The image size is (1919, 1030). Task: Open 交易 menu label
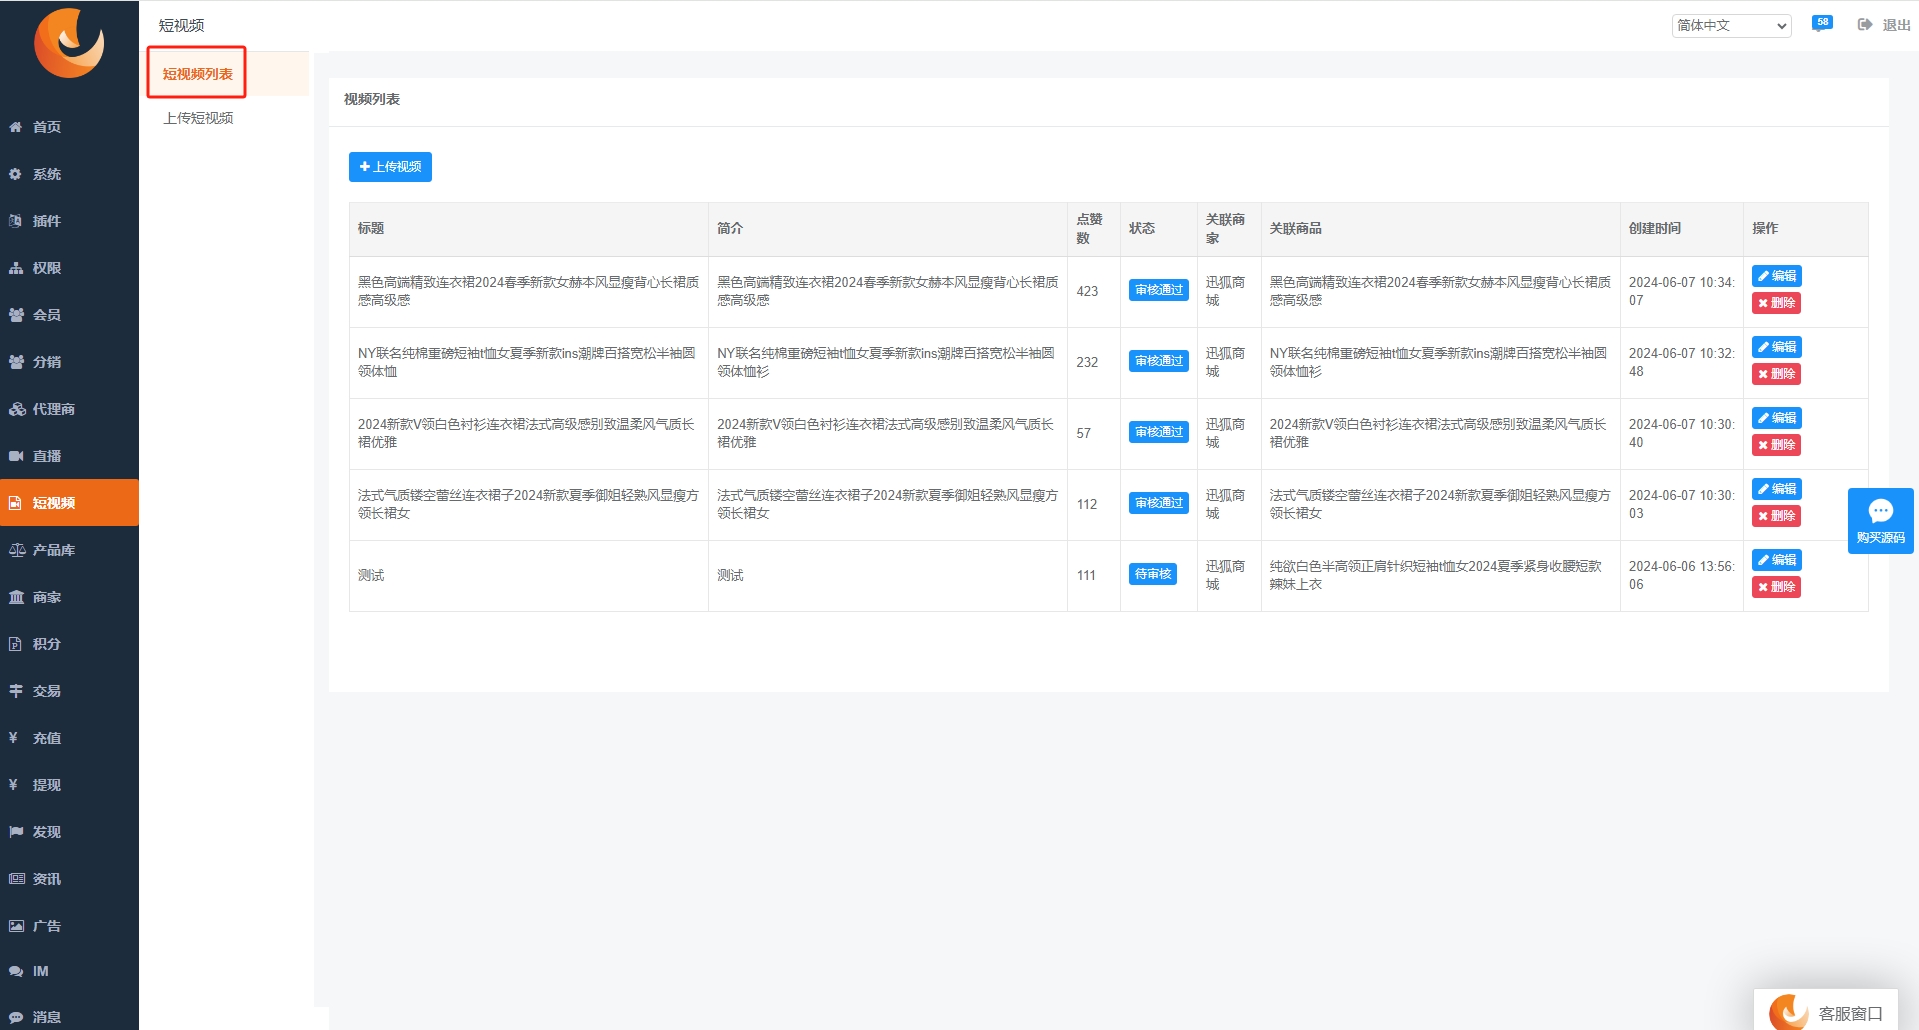pos(47,691)
